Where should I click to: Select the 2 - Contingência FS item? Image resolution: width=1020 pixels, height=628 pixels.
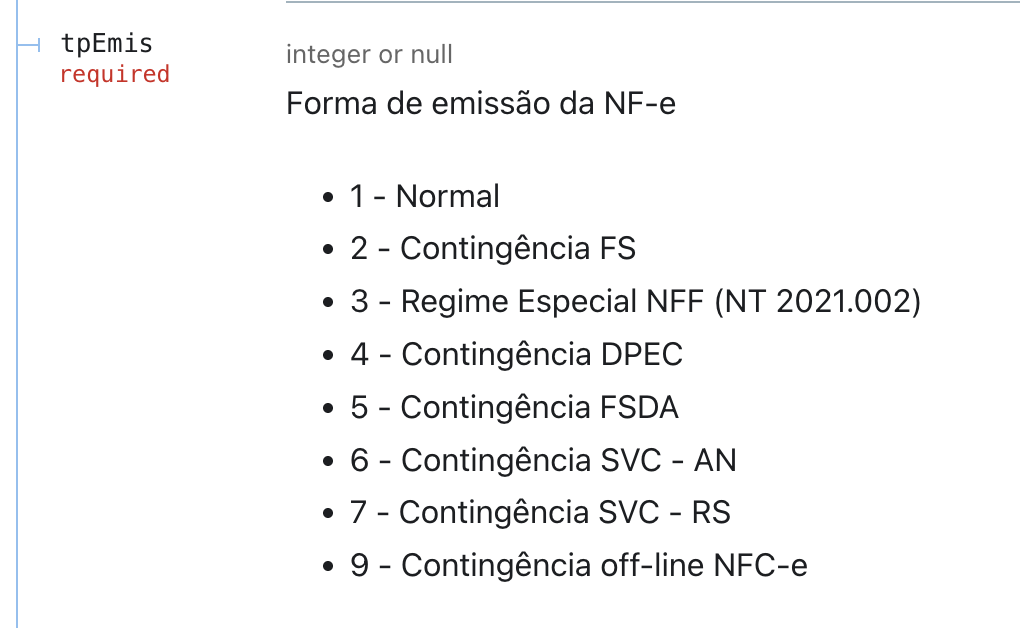click(x=493, y=249)
